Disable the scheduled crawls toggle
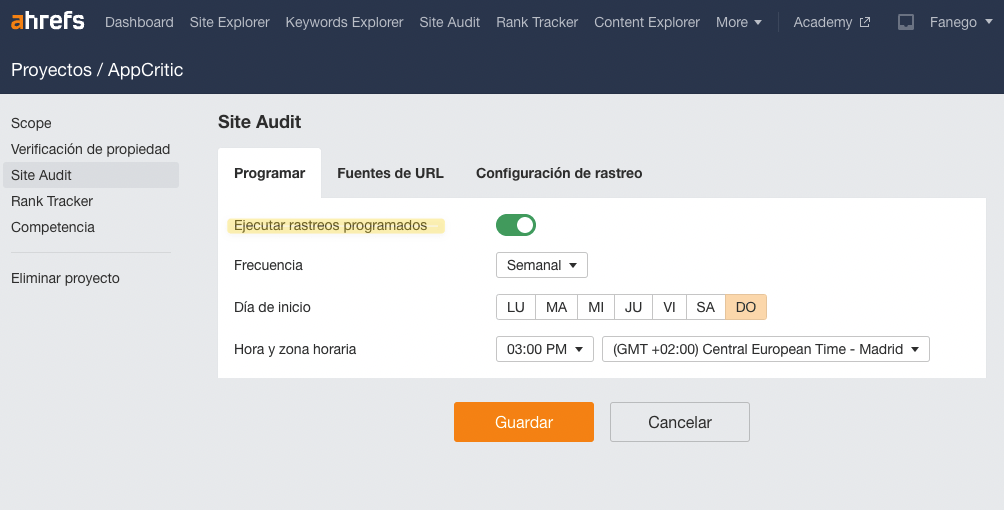Viewport: 1004px width, 510px height. click(x=516, y=225)
